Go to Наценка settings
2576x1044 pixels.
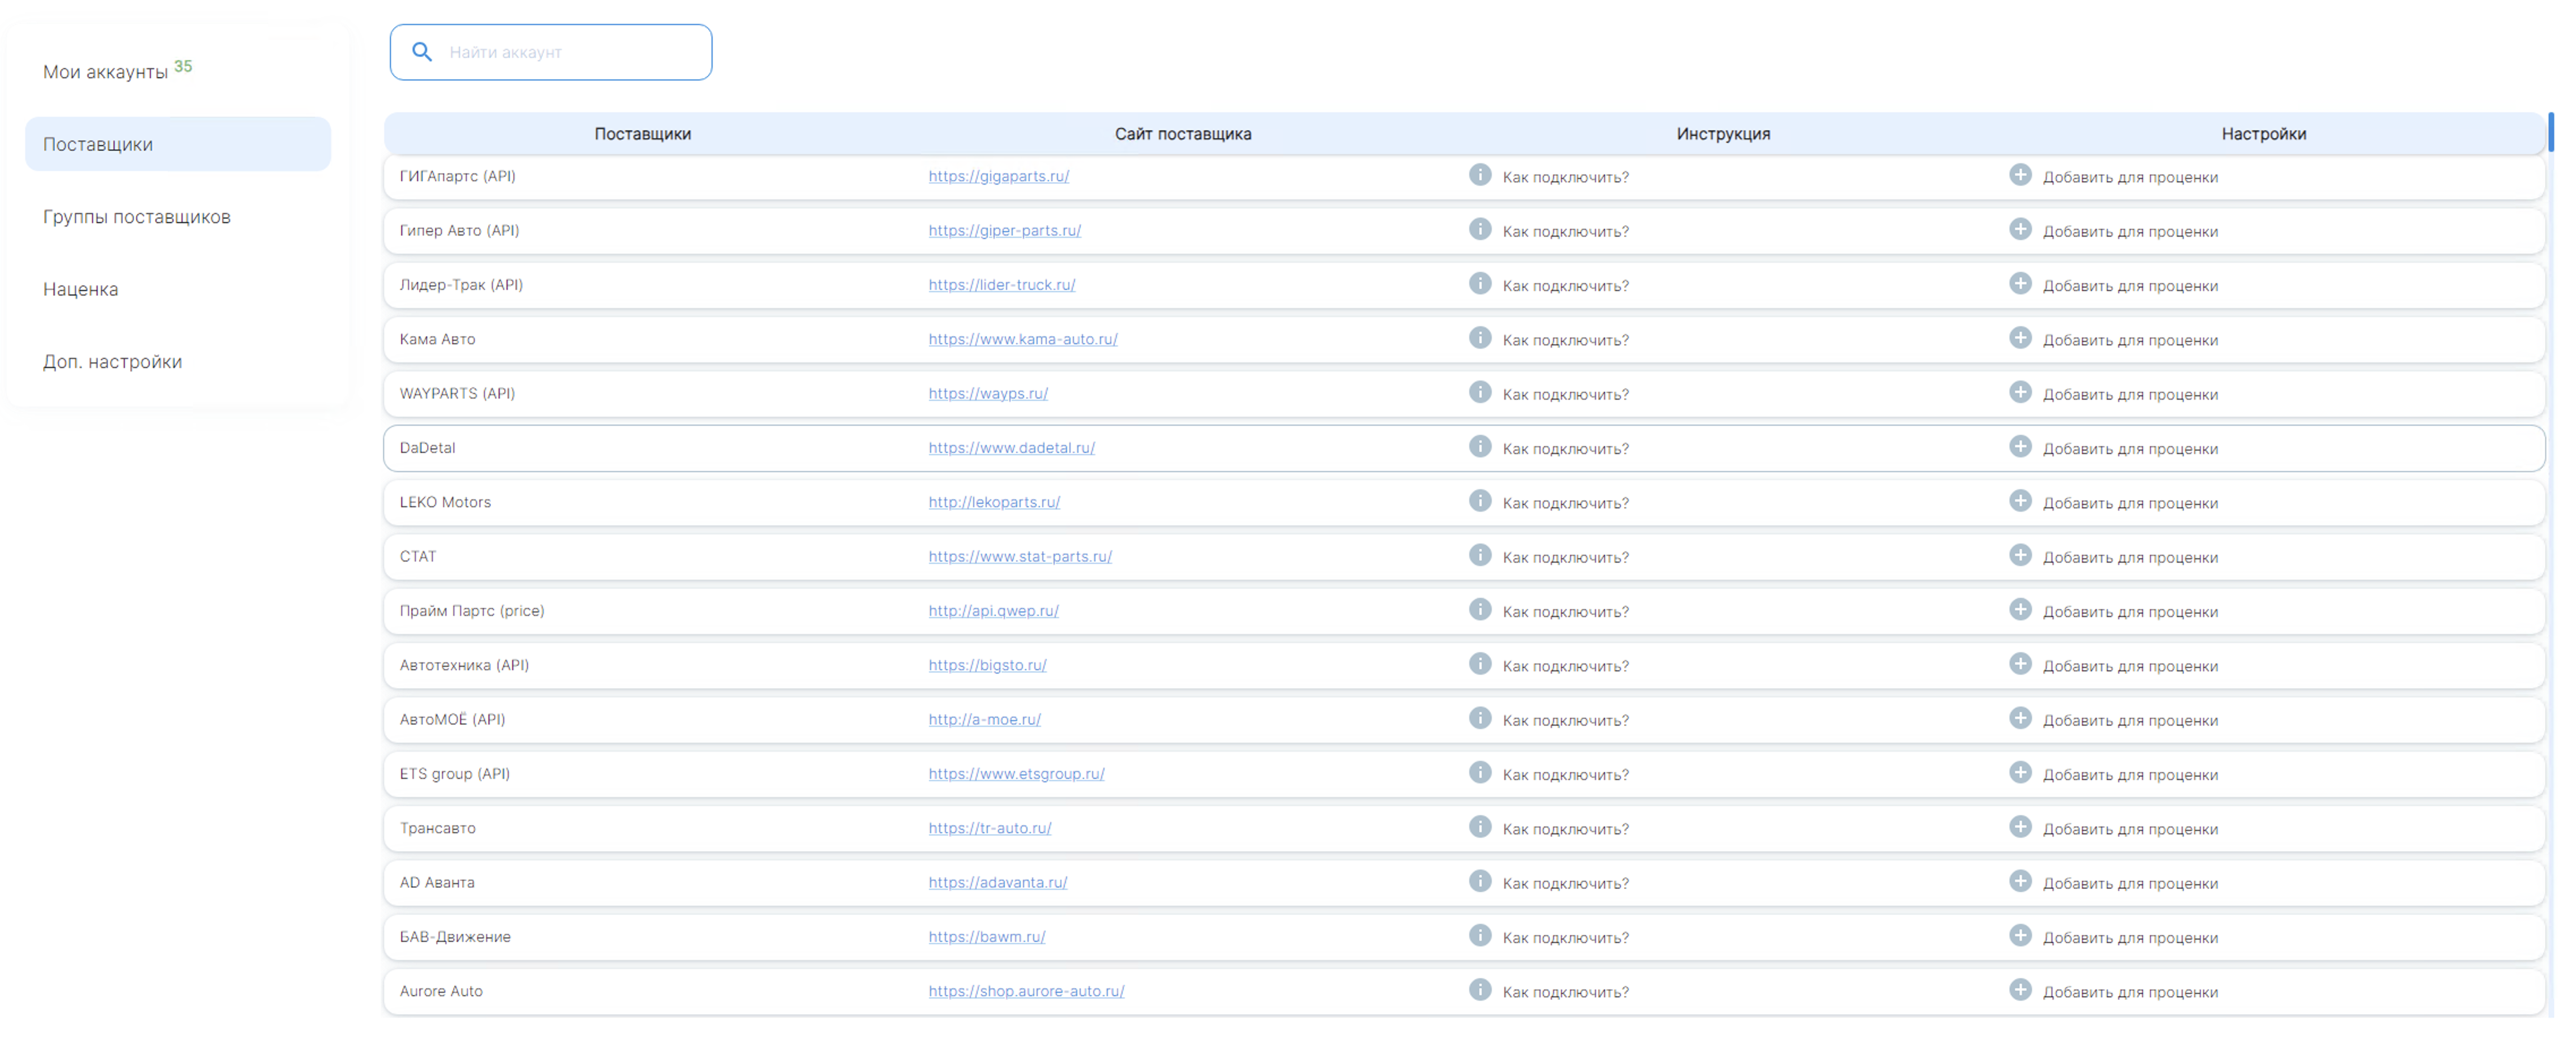(80, 289)
